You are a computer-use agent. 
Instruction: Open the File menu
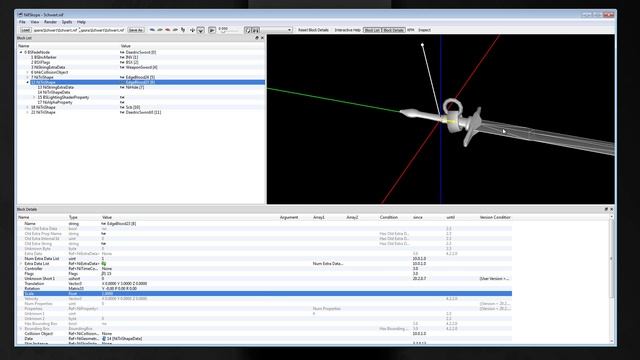click(x=22, y=22)
